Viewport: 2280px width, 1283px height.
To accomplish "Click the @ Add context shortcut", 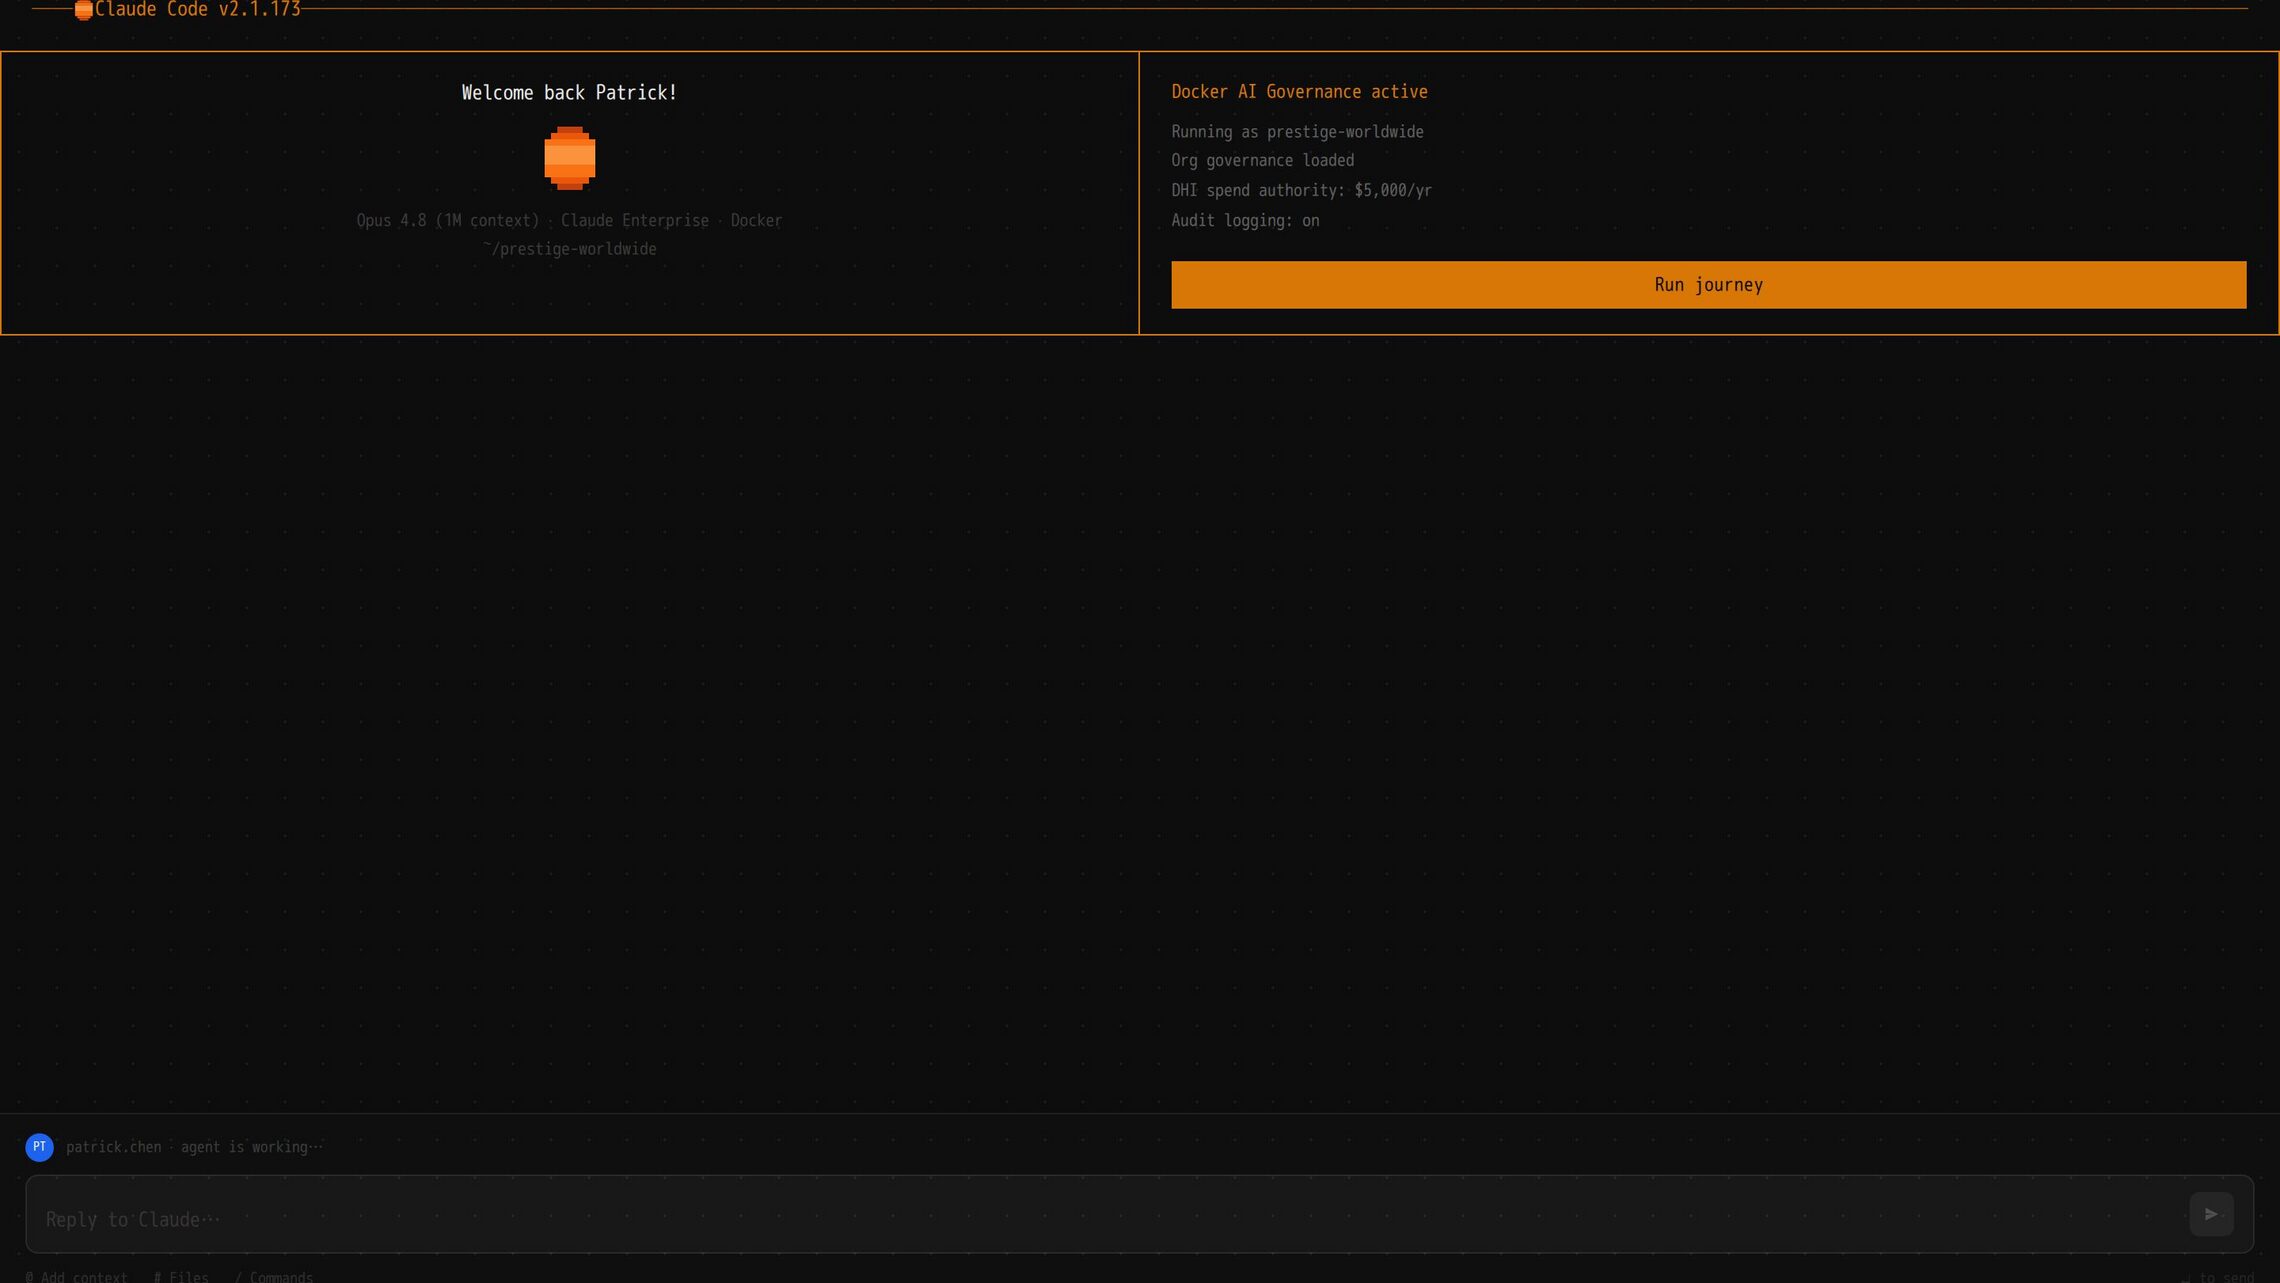I will (x=77, y=1277).
